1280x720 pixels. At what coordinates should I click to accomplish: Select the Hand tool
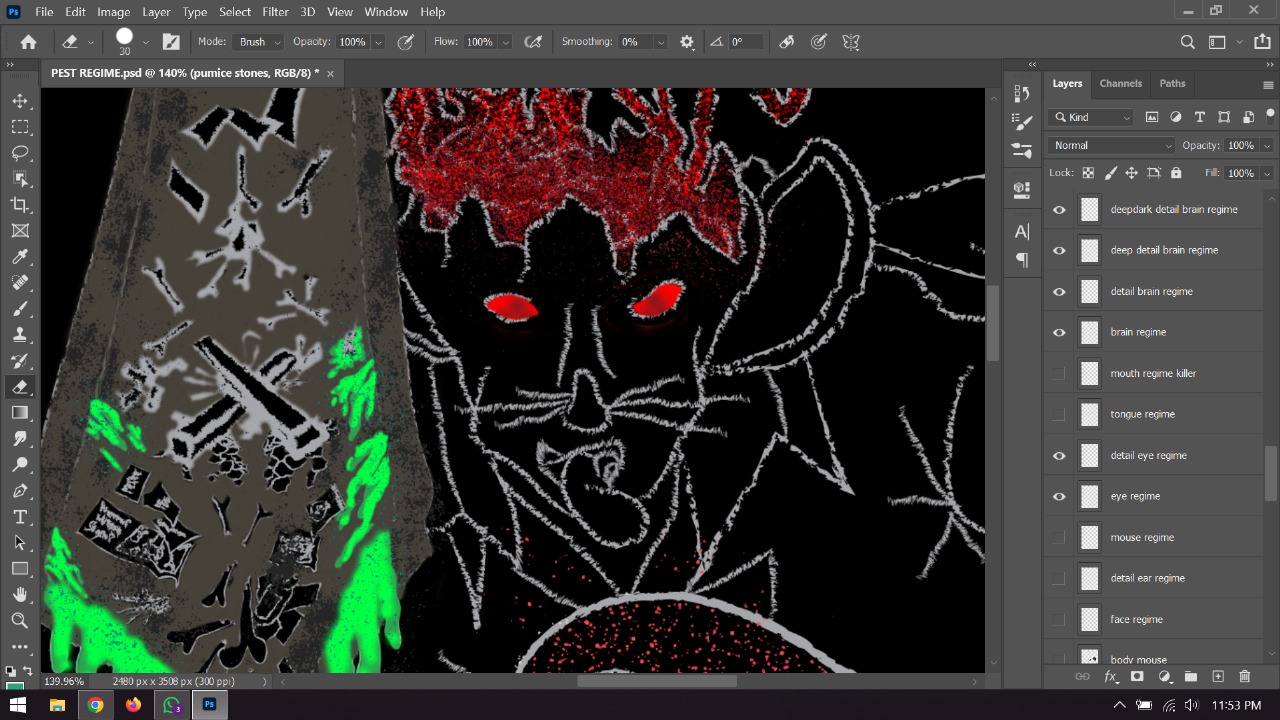[20, 595]
